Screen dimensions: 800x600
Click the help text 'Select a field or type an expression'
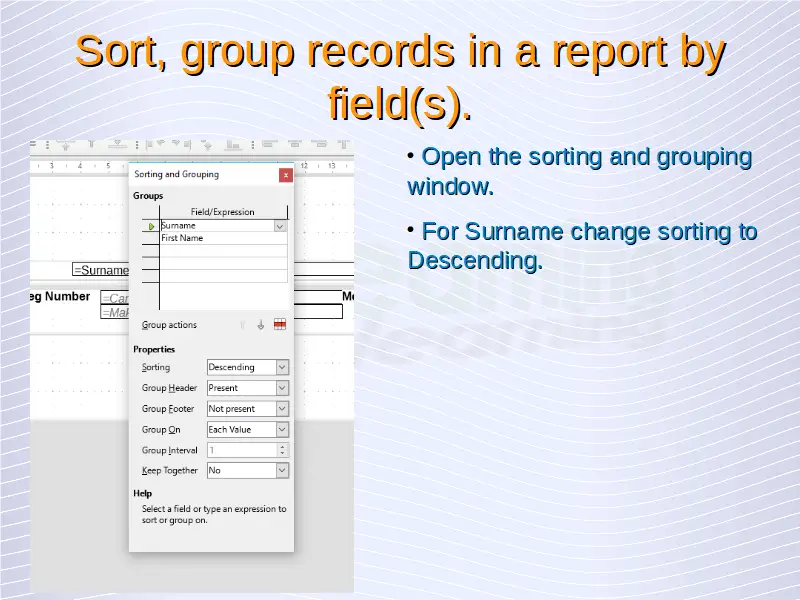point(214,514)
